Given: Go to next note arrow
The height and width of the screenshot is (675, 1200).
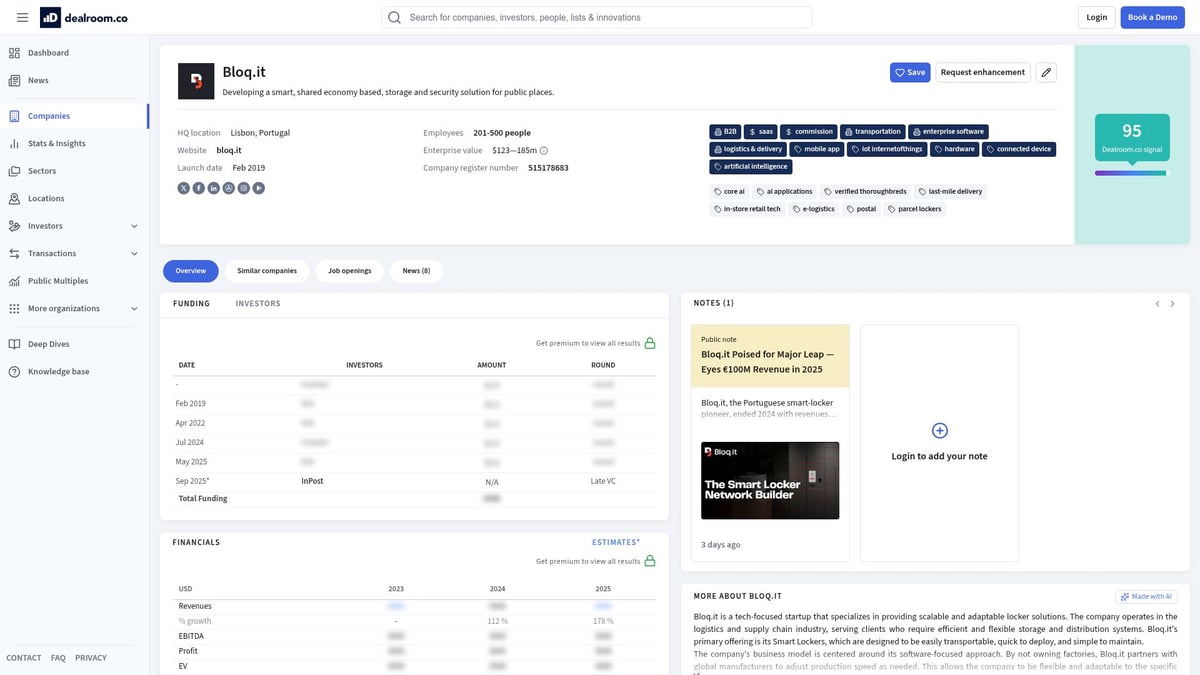Looking at the screenshot, I should click(1175, 303).
